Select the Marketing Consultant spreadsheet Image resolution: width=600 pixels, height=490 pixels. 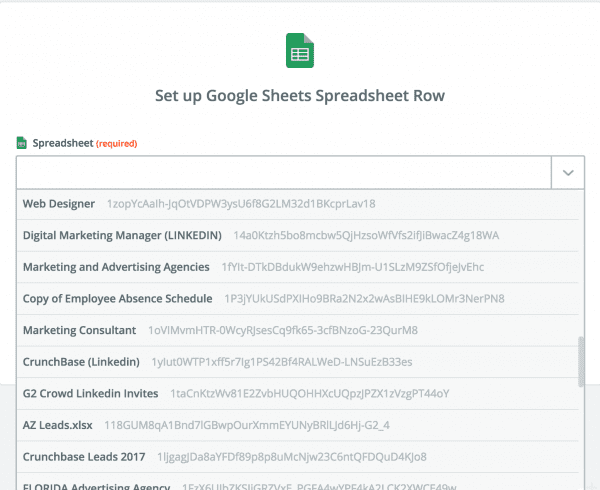point(298,330)
